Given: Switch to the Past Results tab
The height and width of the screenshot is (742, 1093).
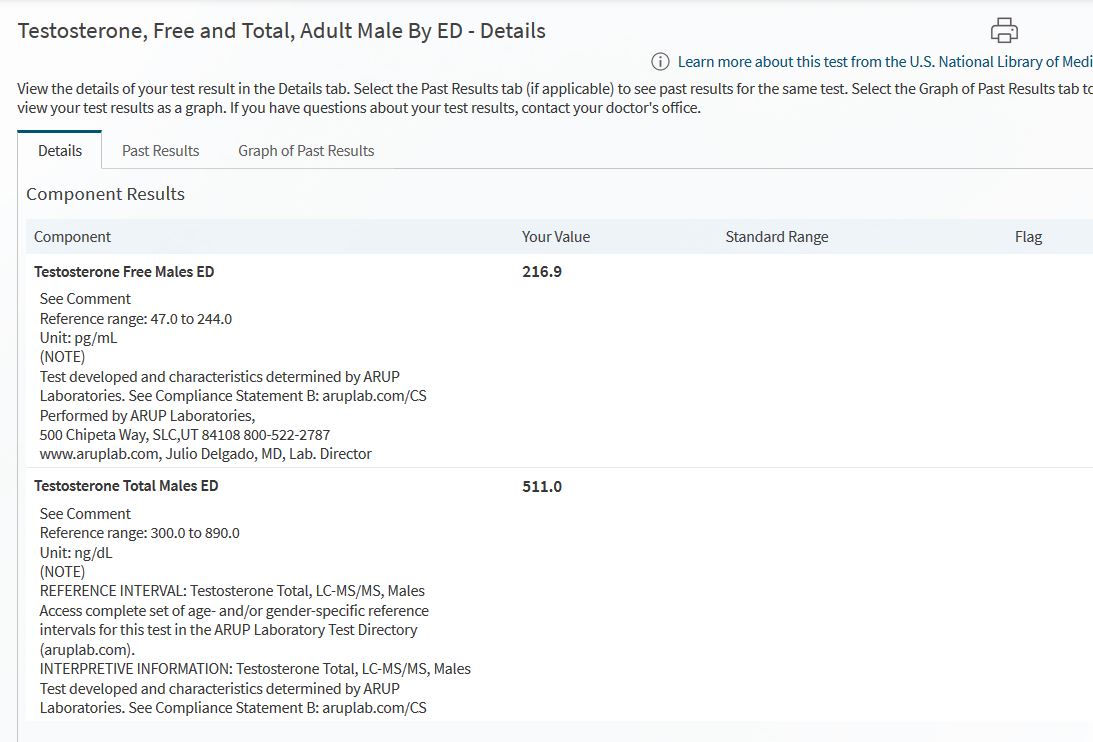Looking at the screenshot, I should click(x=160, y=151).
